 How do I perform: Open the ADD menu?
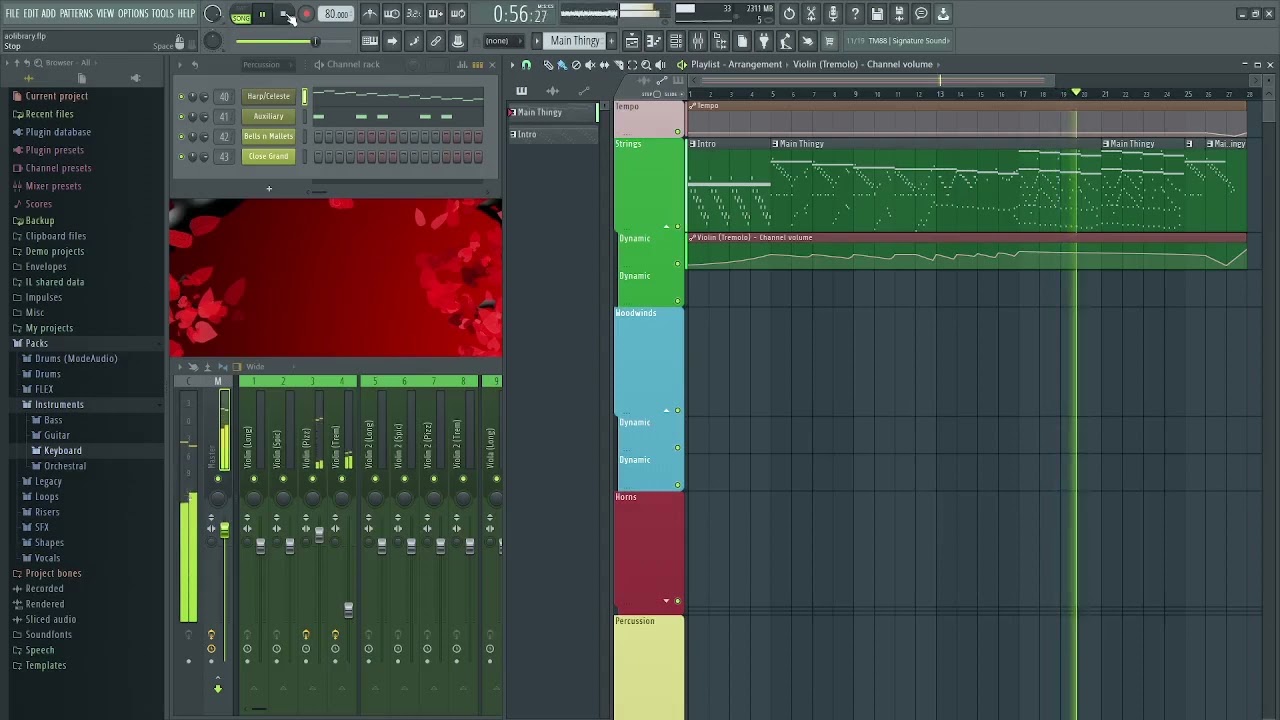pyautogui.click(x=48, y=14)
